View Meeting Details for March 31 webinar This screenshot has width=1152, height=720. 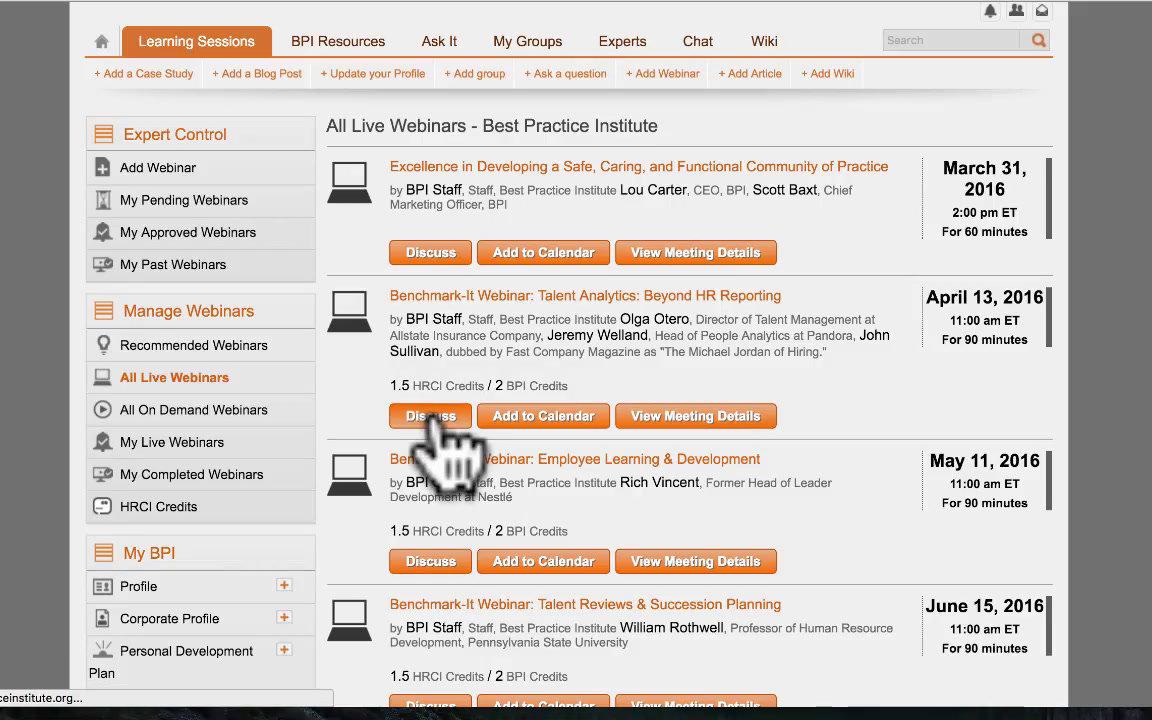(695, 253)
